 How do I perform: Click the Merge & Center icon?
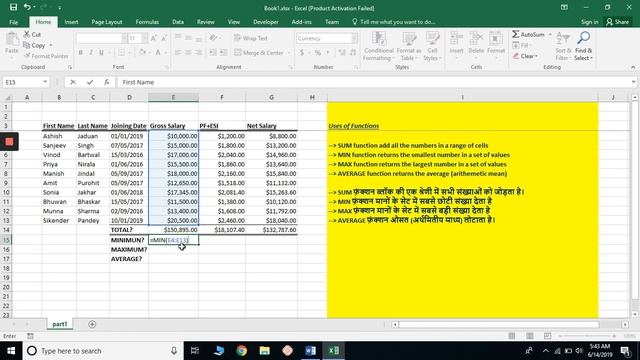[x=238, y=53]
